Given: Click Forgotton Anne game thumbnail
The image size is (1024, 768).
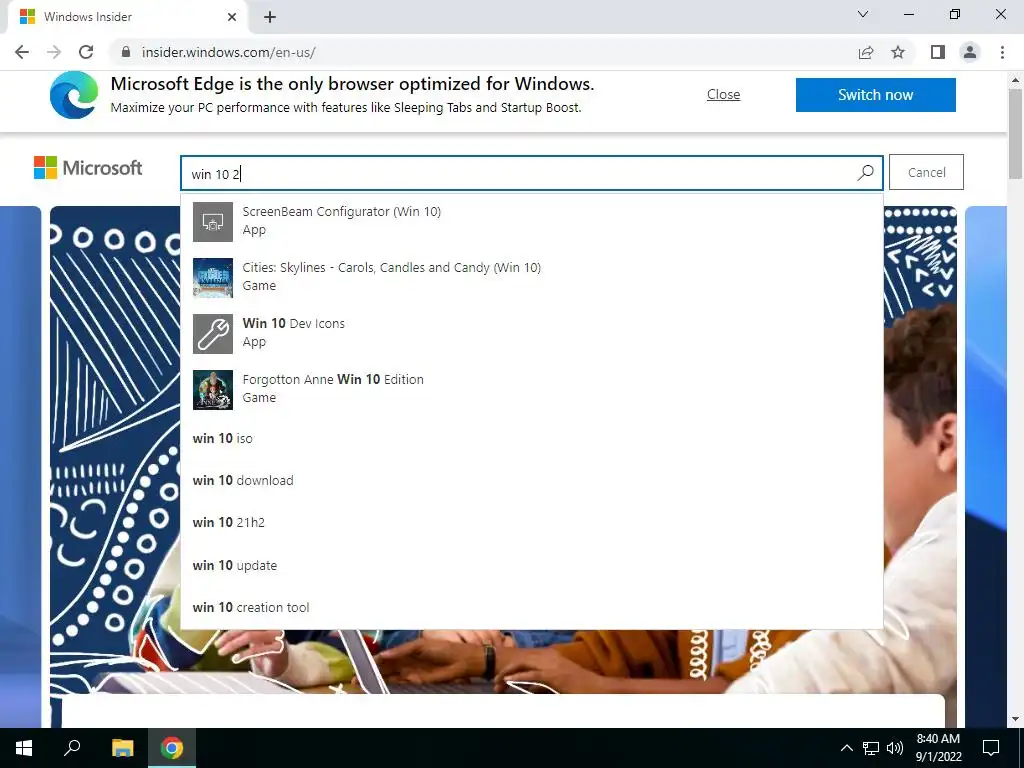Looking at the screenshot, I should pyautogui.click(x=213, y=390).
